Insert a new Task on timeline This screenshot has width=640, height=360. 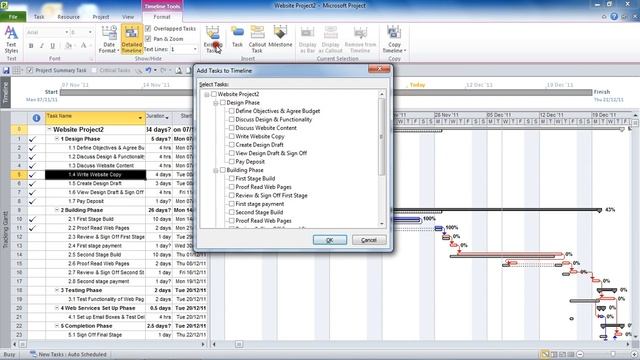pos(237,37)
